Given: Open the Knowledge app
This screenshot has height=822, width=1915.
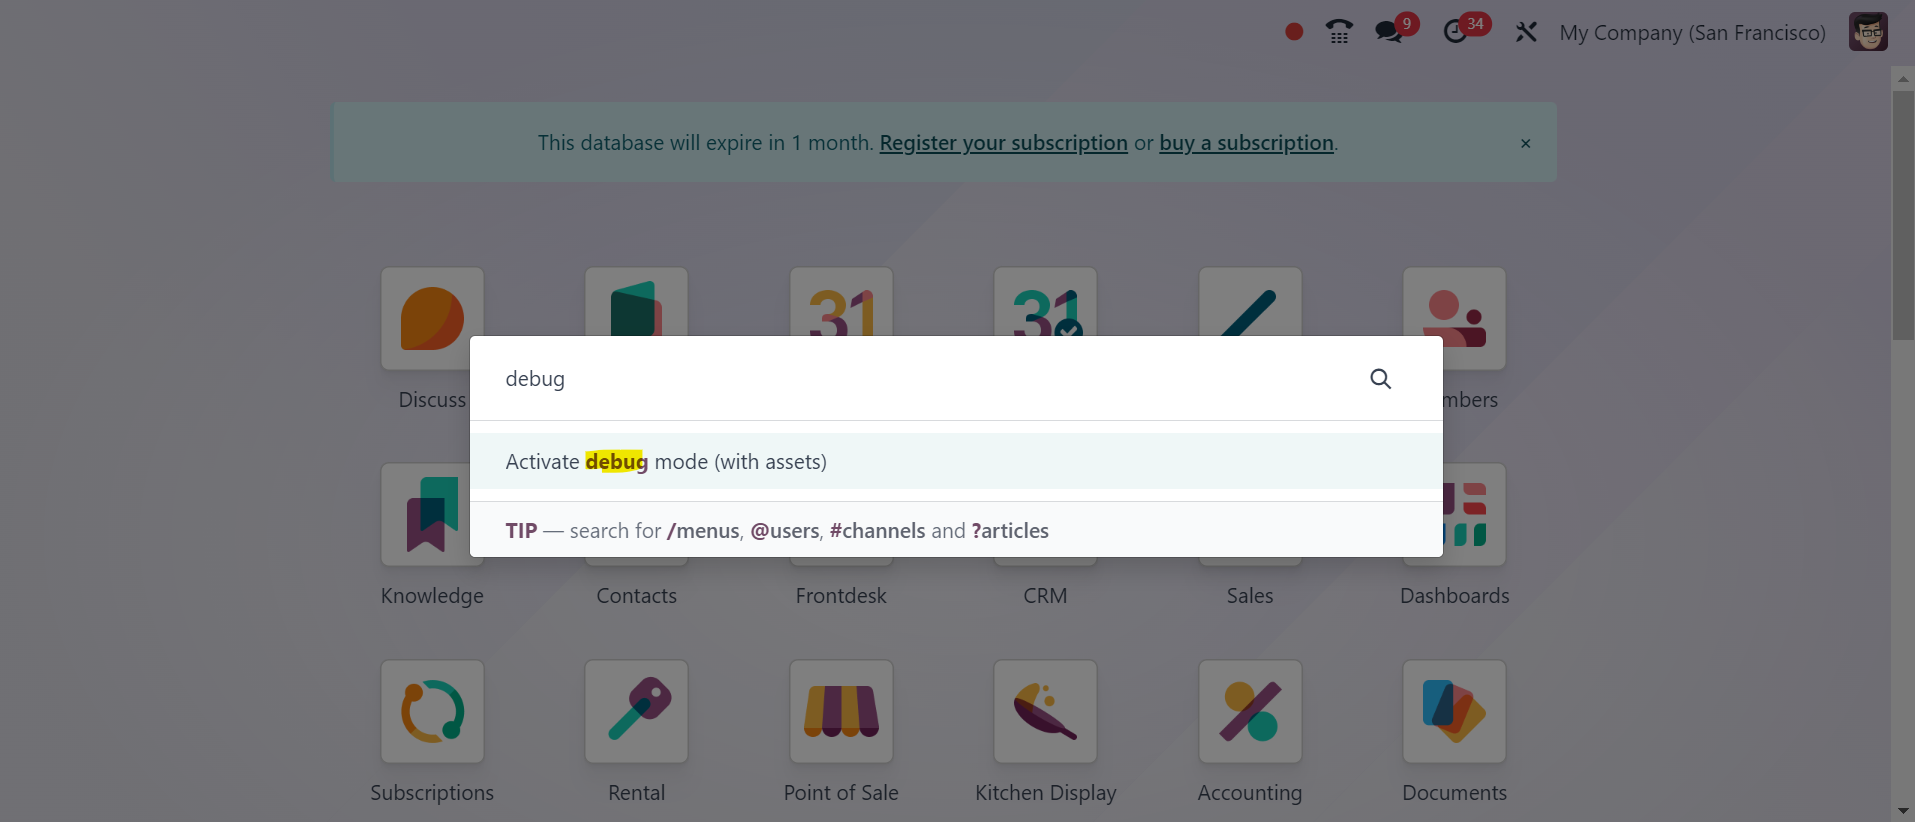Looking at the screenshot, I should point(431,514).
